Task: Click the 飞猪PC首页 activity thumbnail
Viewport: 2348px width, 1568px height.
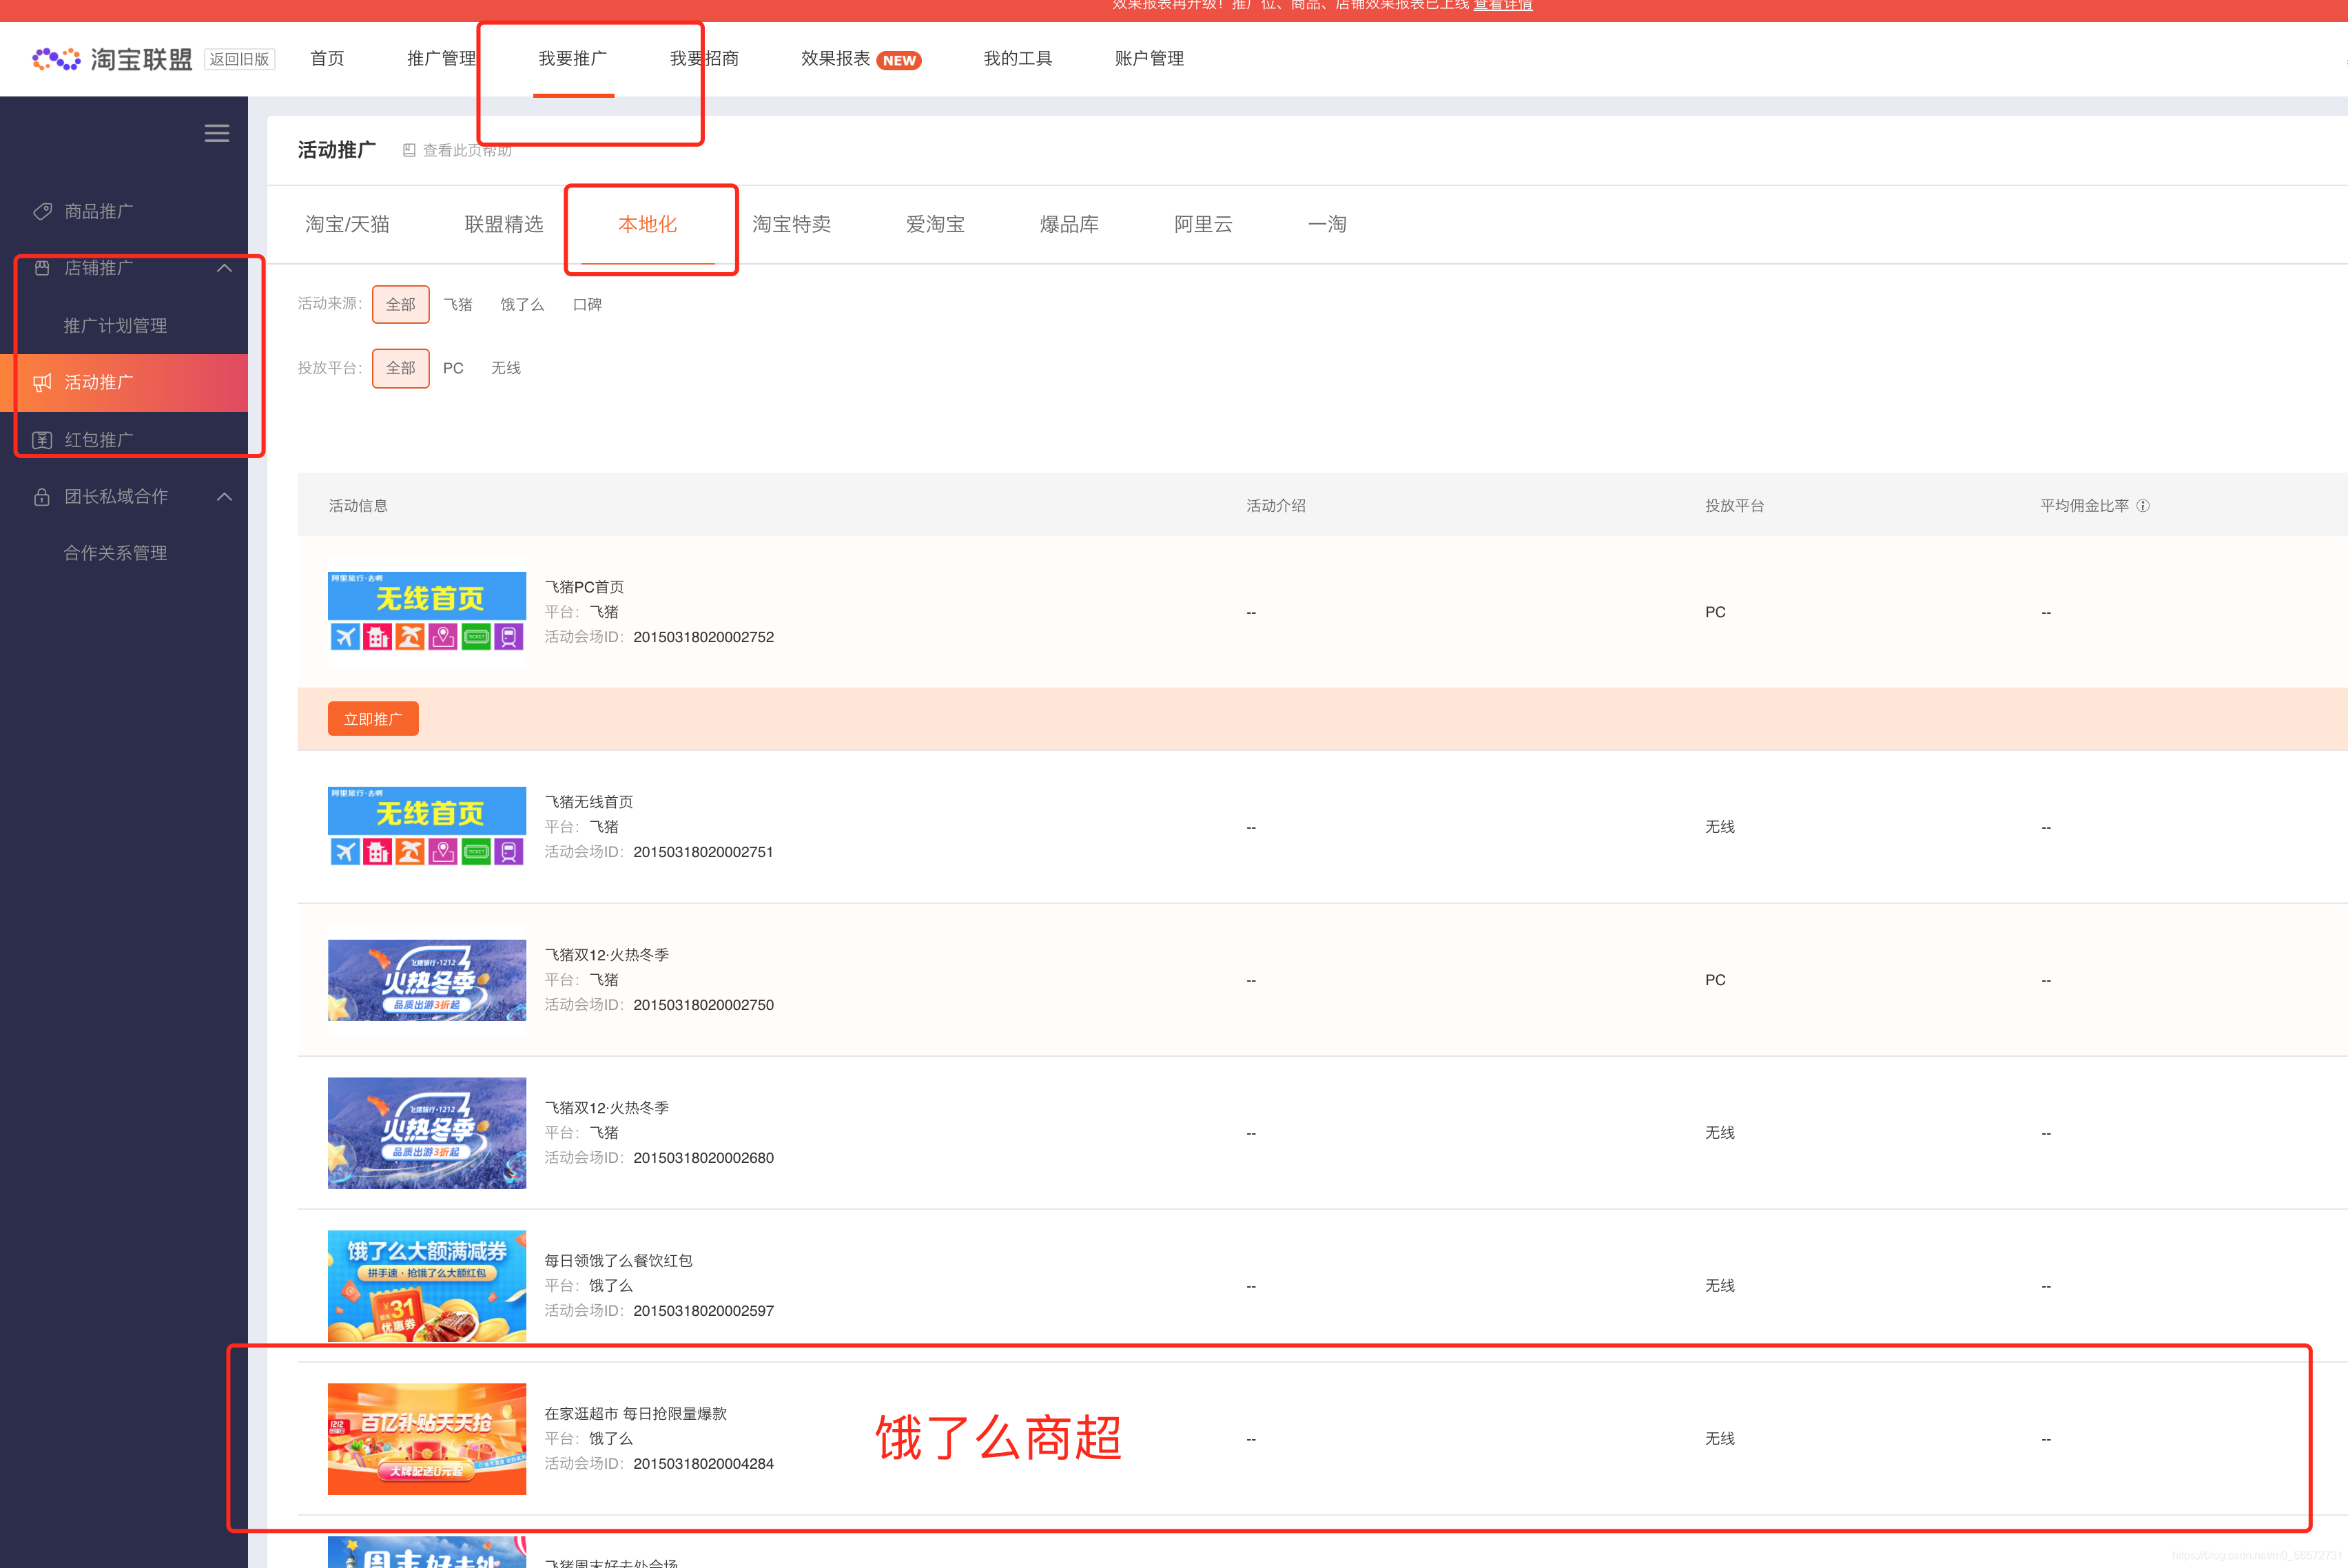Action: click(427, 612)
